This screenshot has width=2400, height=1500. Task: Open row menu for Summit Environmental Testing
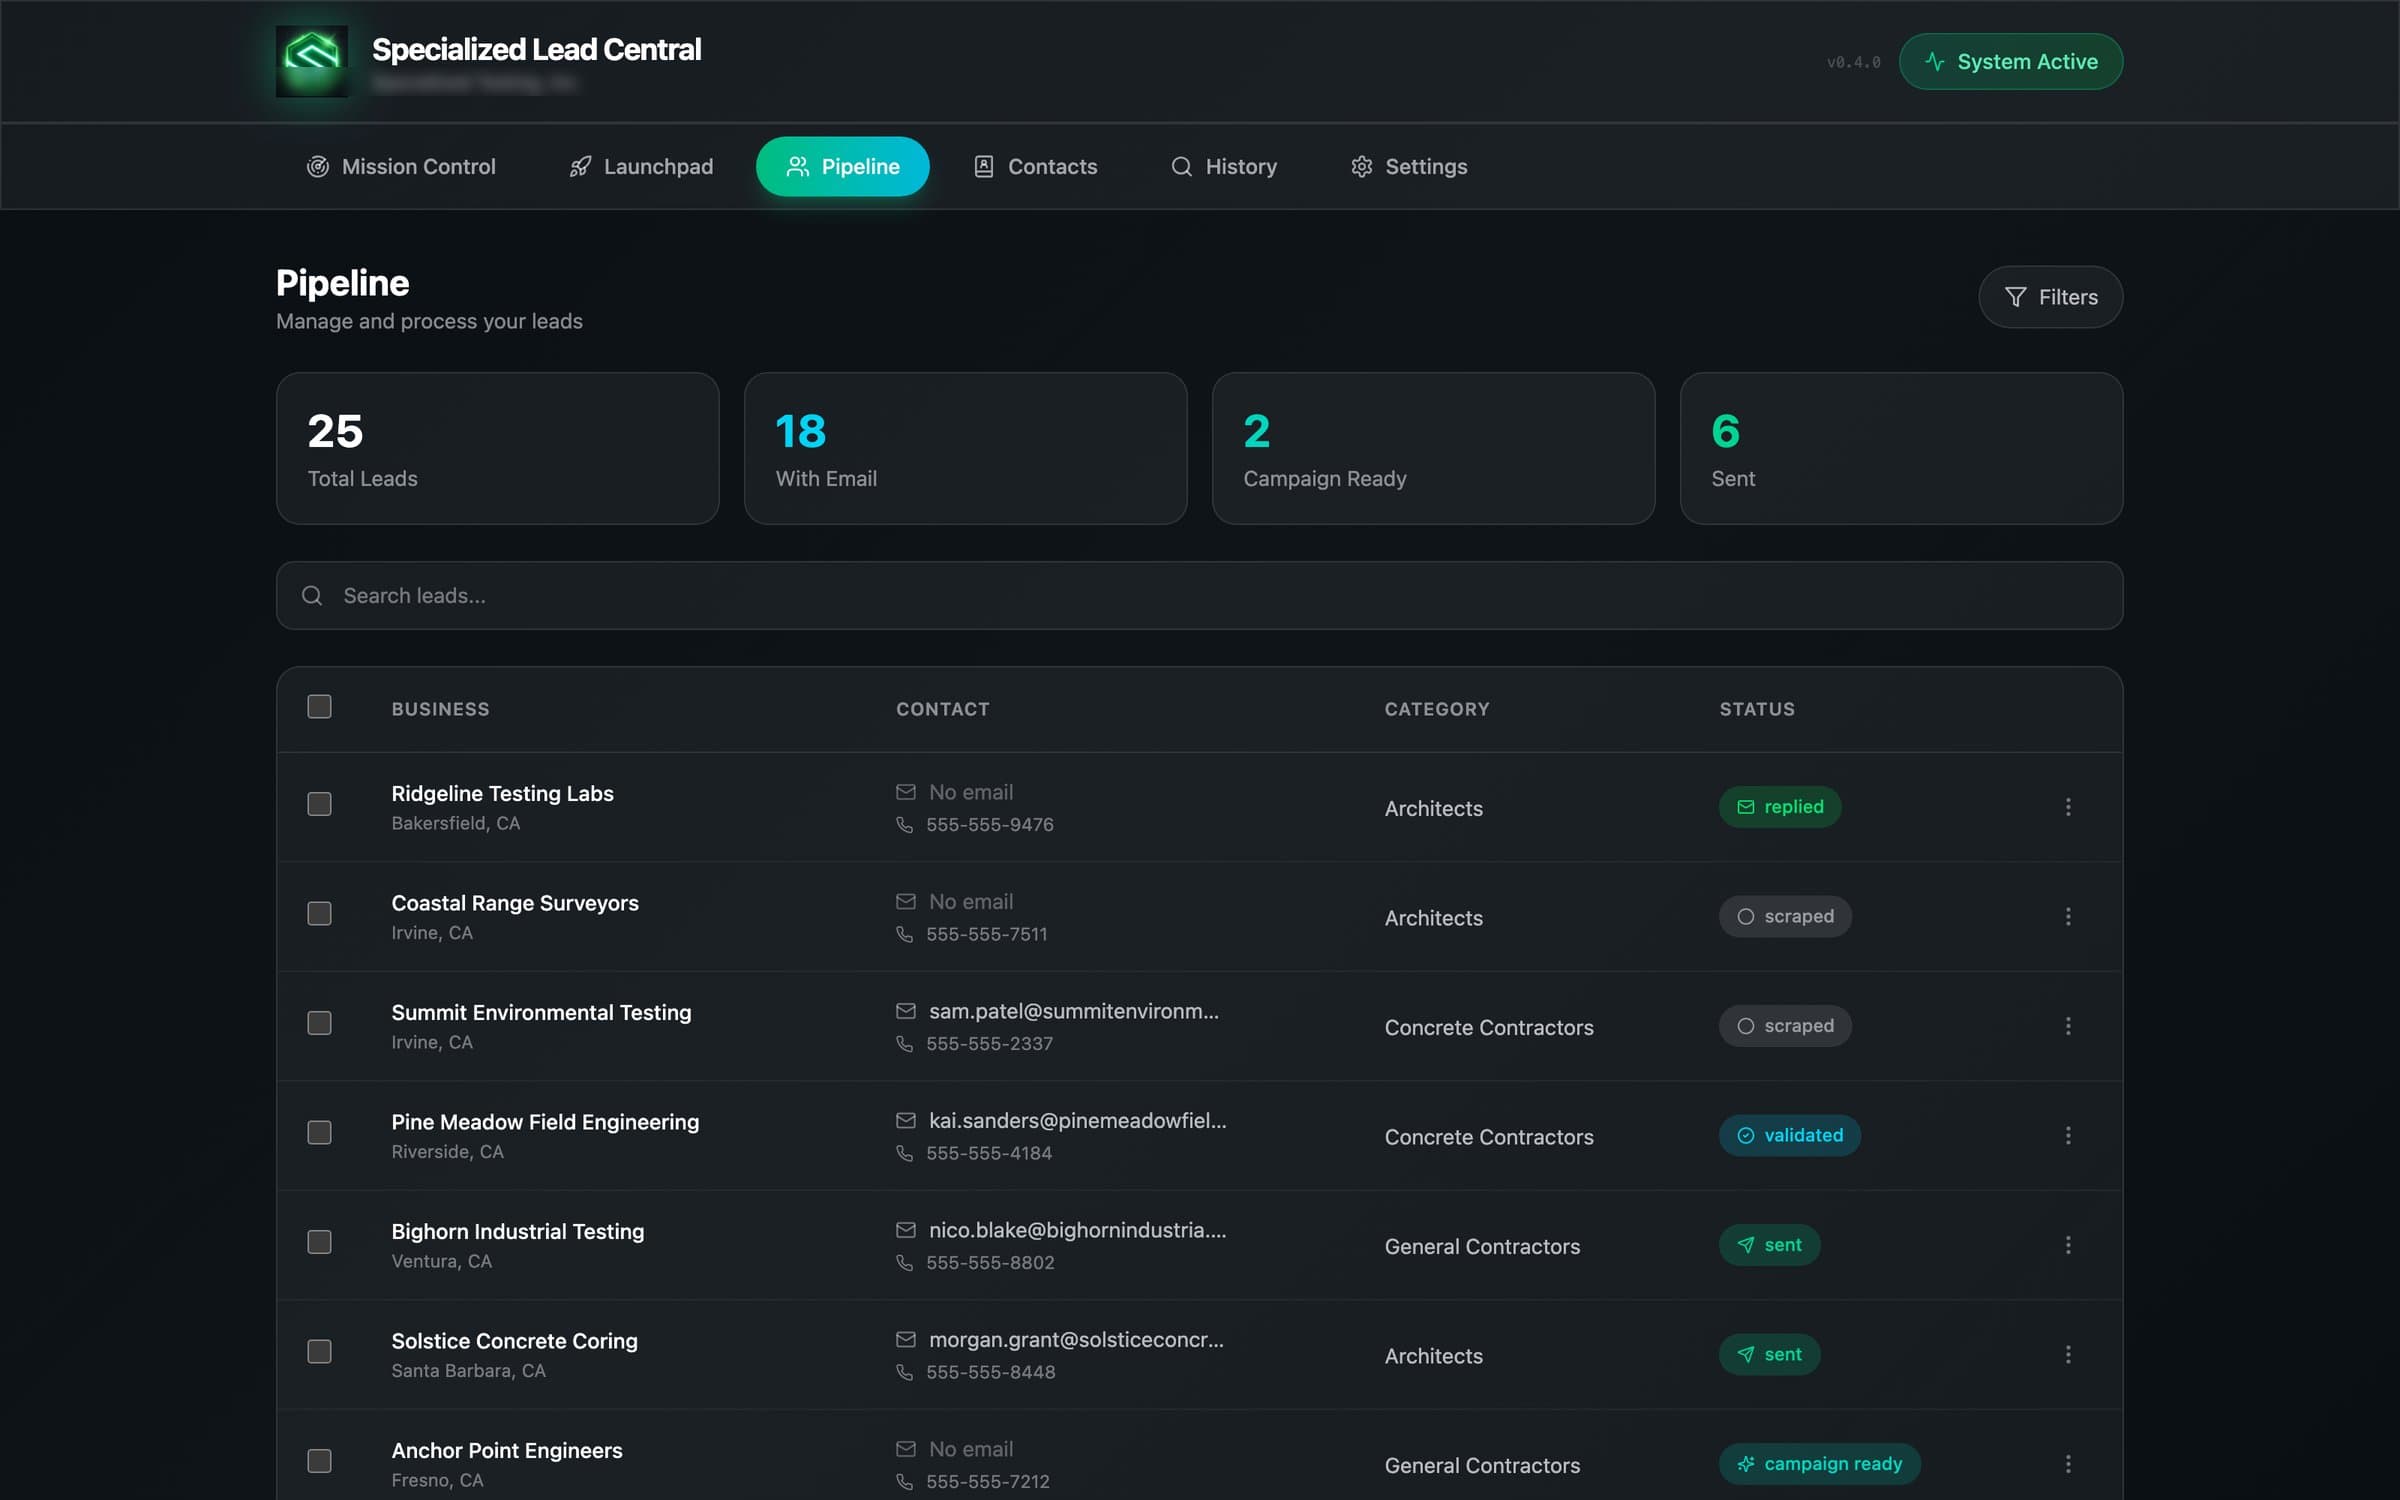click(2068, 1026)
